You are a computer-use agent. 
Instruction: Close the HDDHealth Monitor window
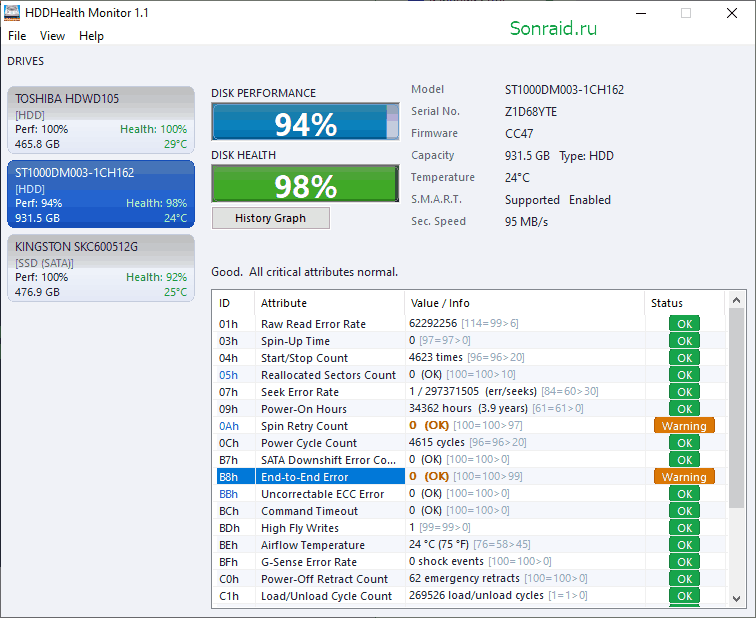(x=731, y=13)
